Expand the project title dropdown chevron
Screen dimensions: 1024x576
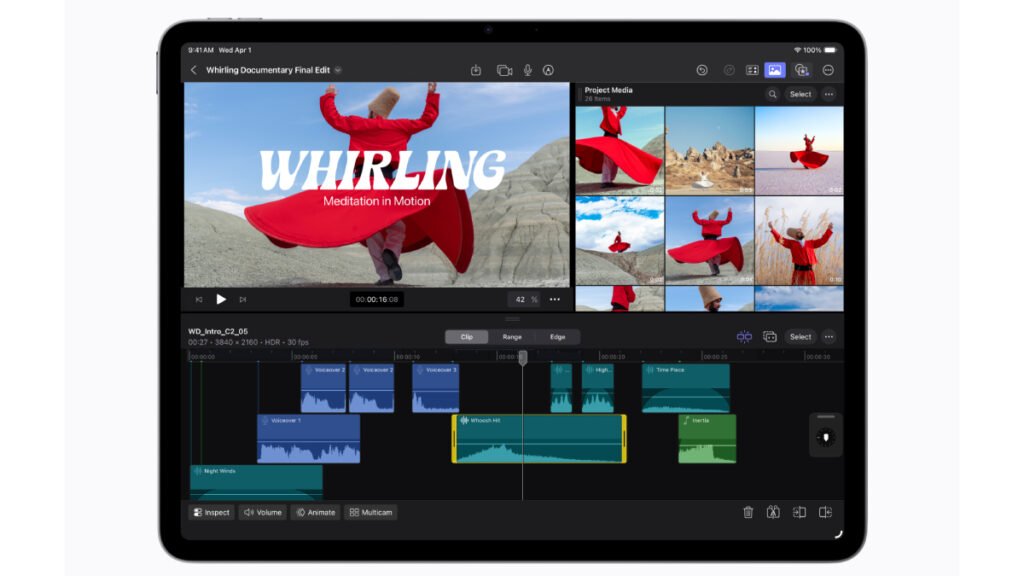pos(338,70)
